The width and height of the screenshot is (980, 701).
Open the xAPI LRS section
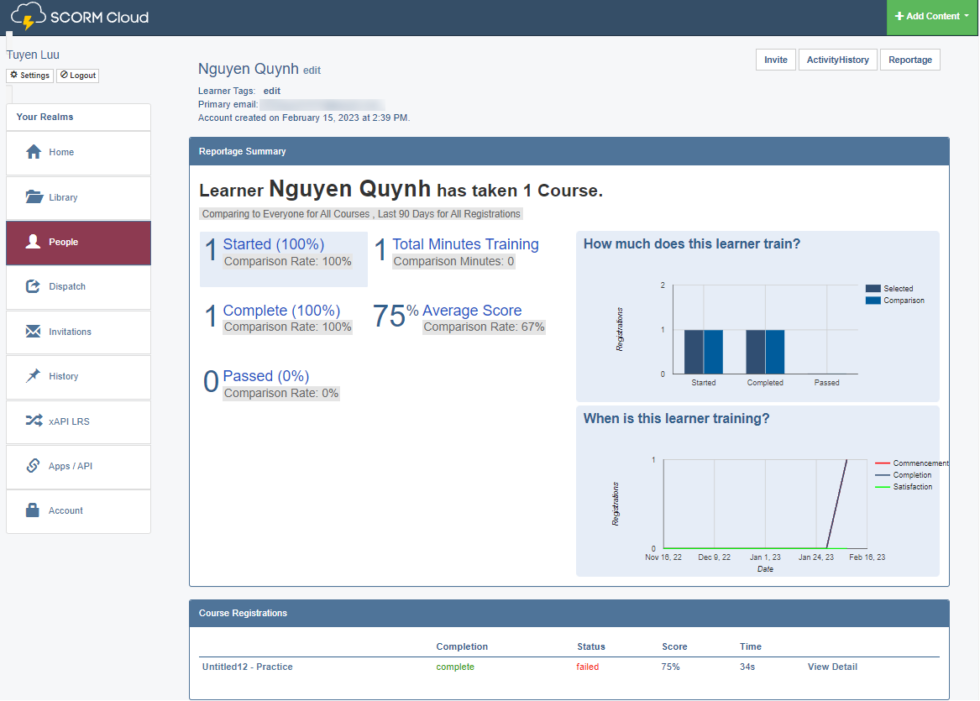(x=78, y=421)
